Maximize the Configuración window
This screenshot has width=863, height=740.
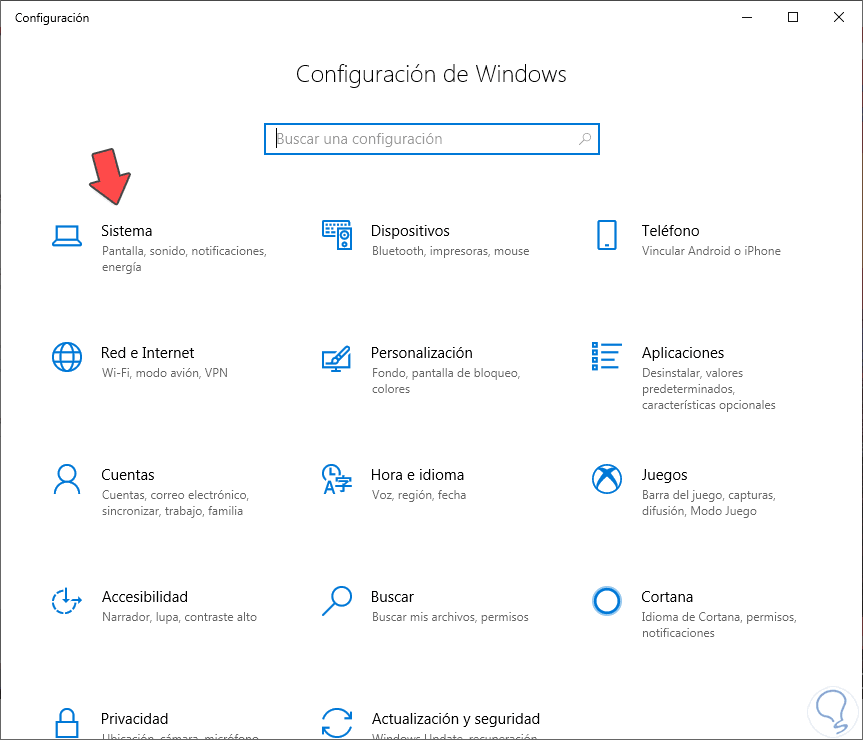click(x=793, y=18)
